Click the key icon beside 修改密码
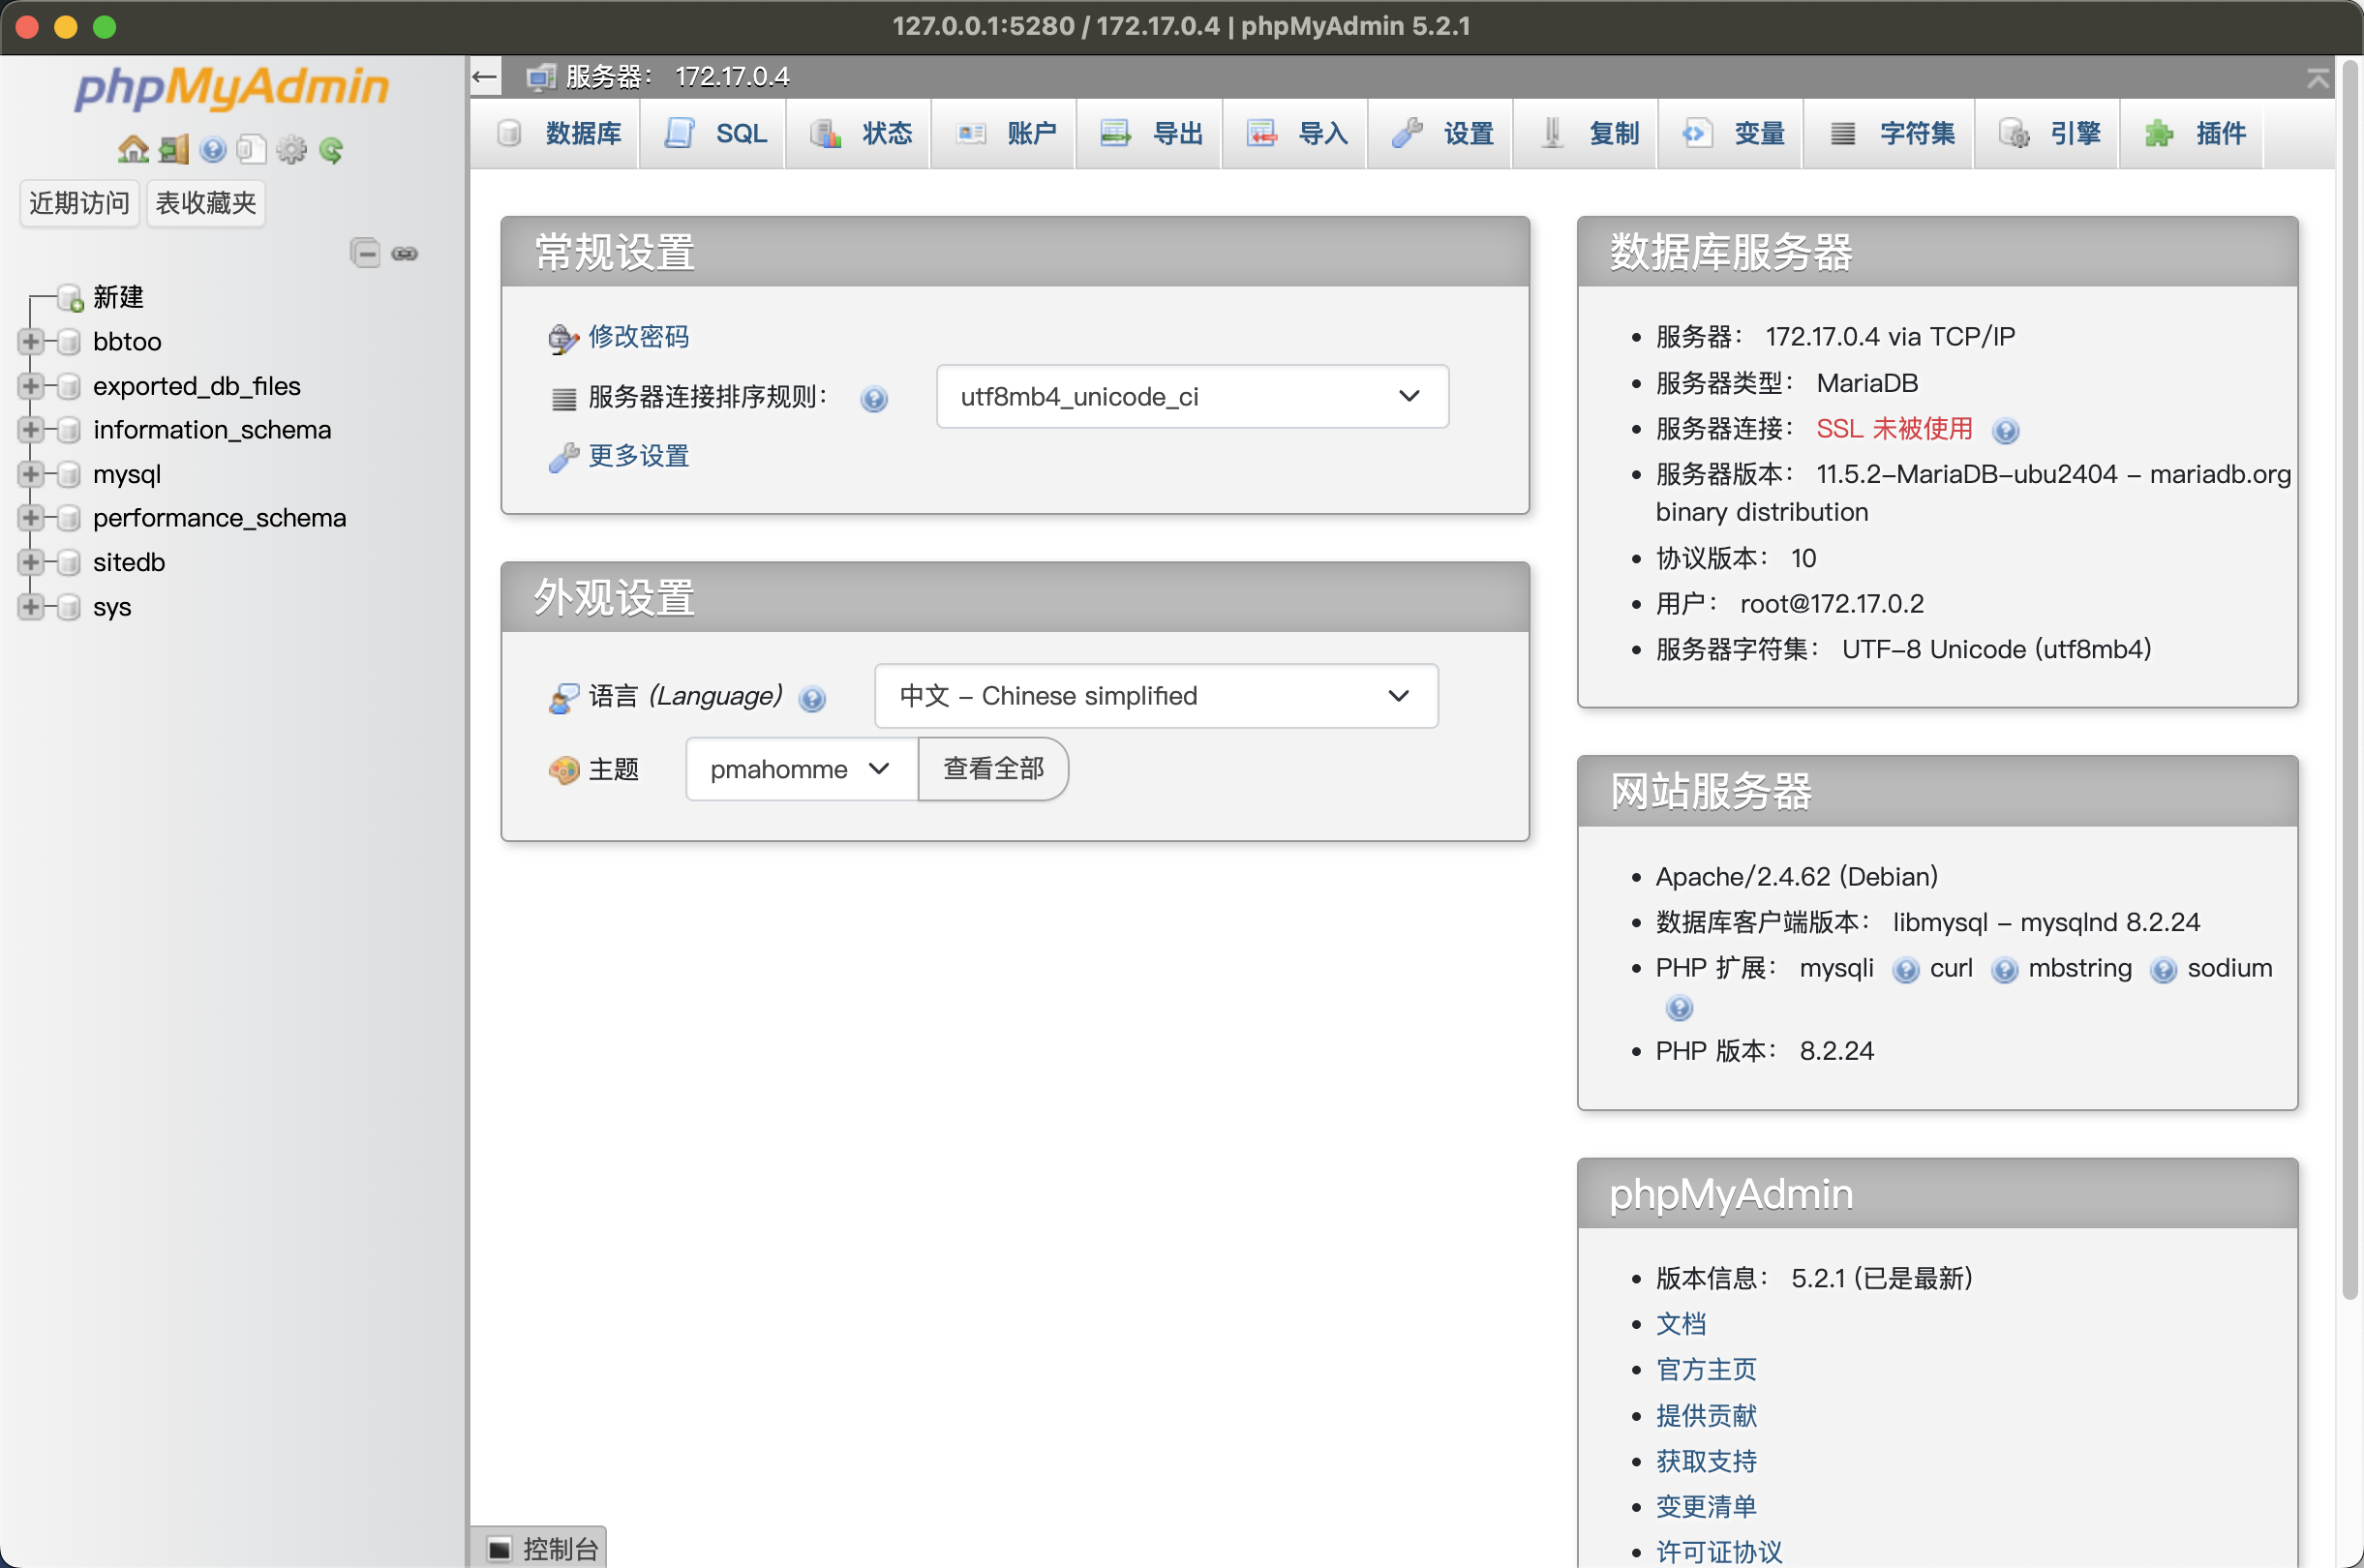This screenshot has height=1568, width=2364. 563,339
